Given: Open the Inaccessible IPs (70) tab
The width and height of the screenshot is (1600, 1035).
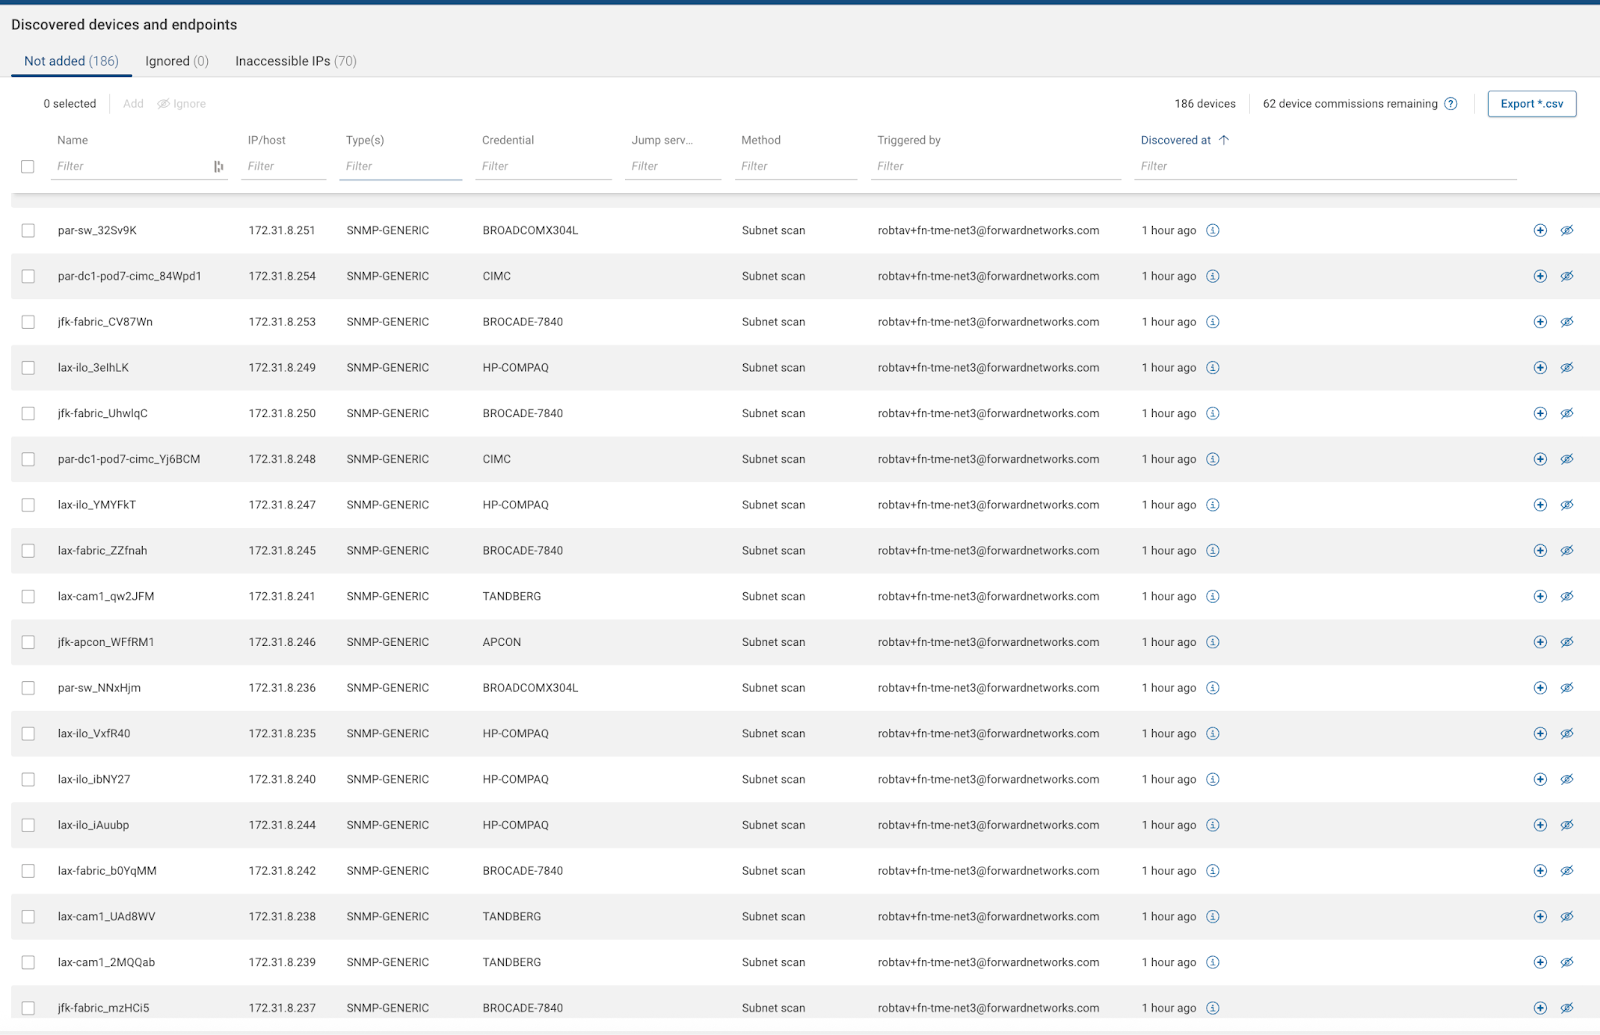Looking at the screenshot, I should 296,61.
